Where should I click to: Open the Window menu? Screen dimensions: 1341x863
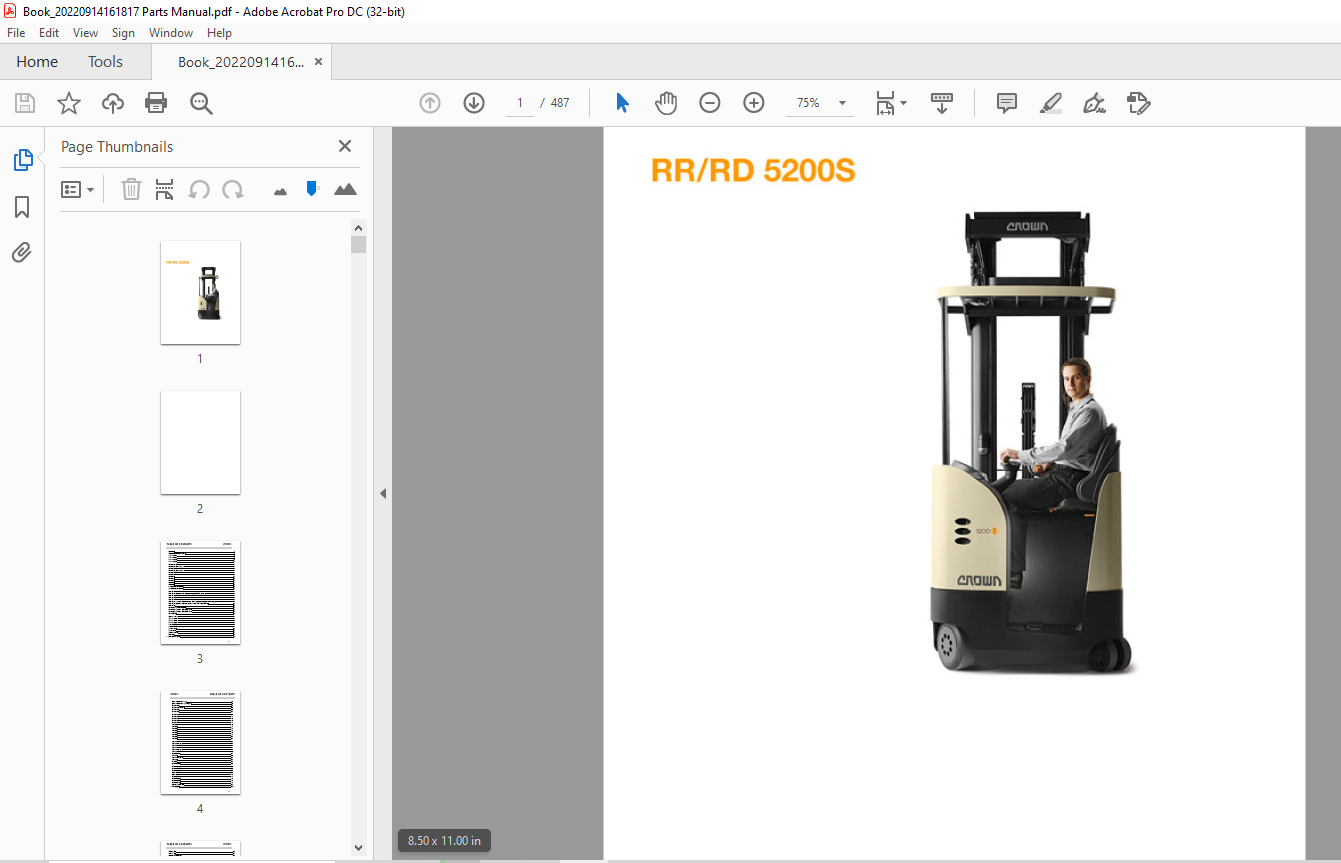(x=171, y=33)
